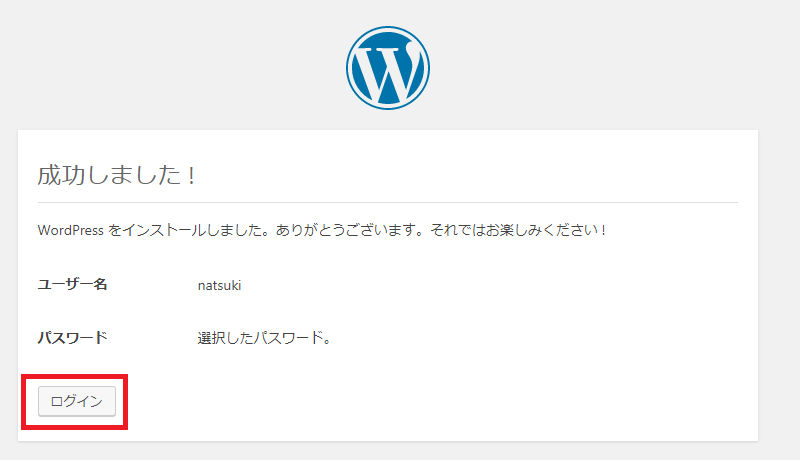Click the ありがとうございます phrase
Screen dimensions: 800x460
point(349,231)
